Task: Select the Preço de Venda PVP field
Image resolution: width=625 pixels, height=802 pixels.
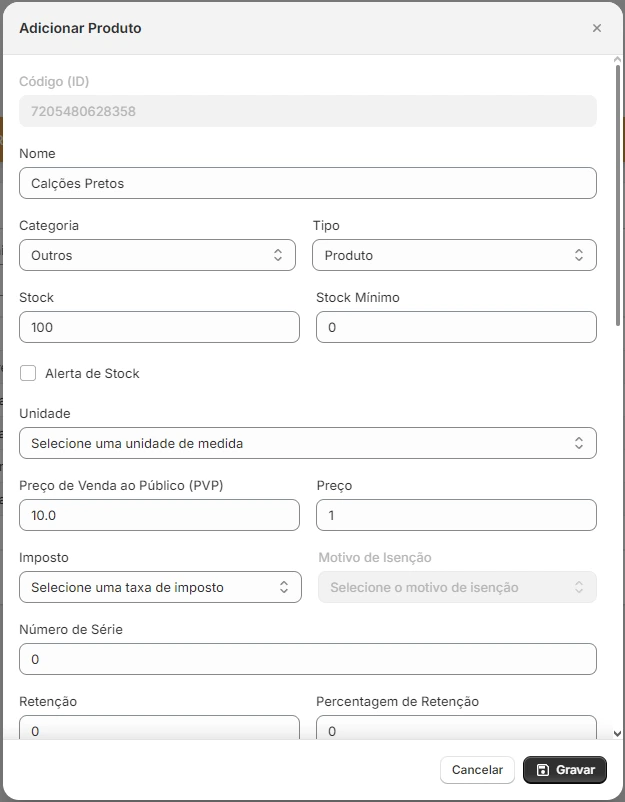Action: pos(158,515)
